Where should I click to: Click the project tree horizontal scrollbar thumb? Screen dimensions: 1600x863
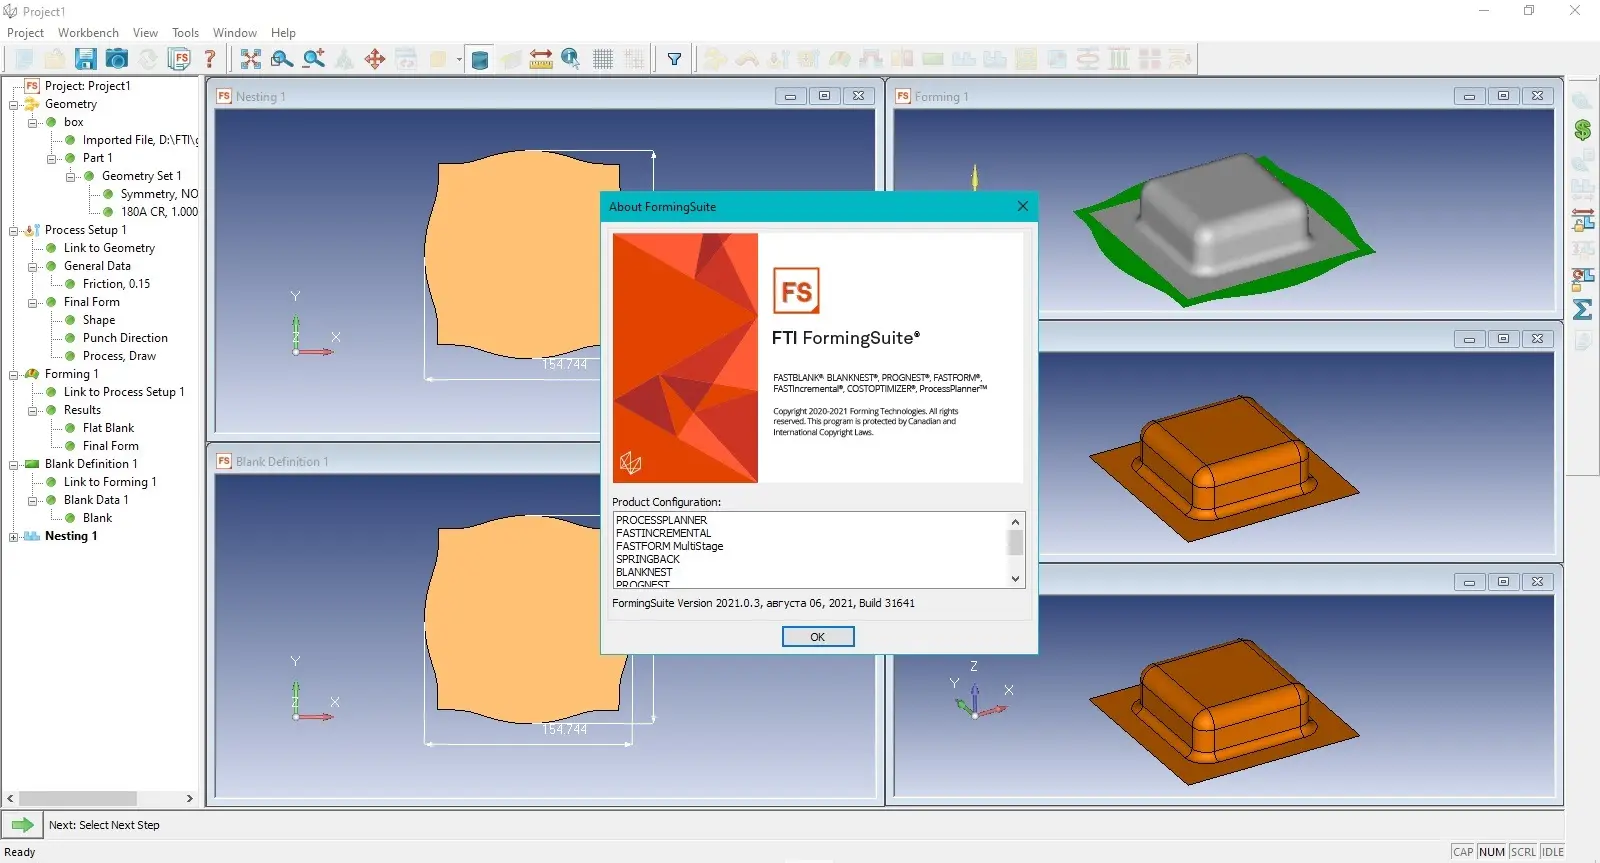pyautogui.click(x=78, y=798)
